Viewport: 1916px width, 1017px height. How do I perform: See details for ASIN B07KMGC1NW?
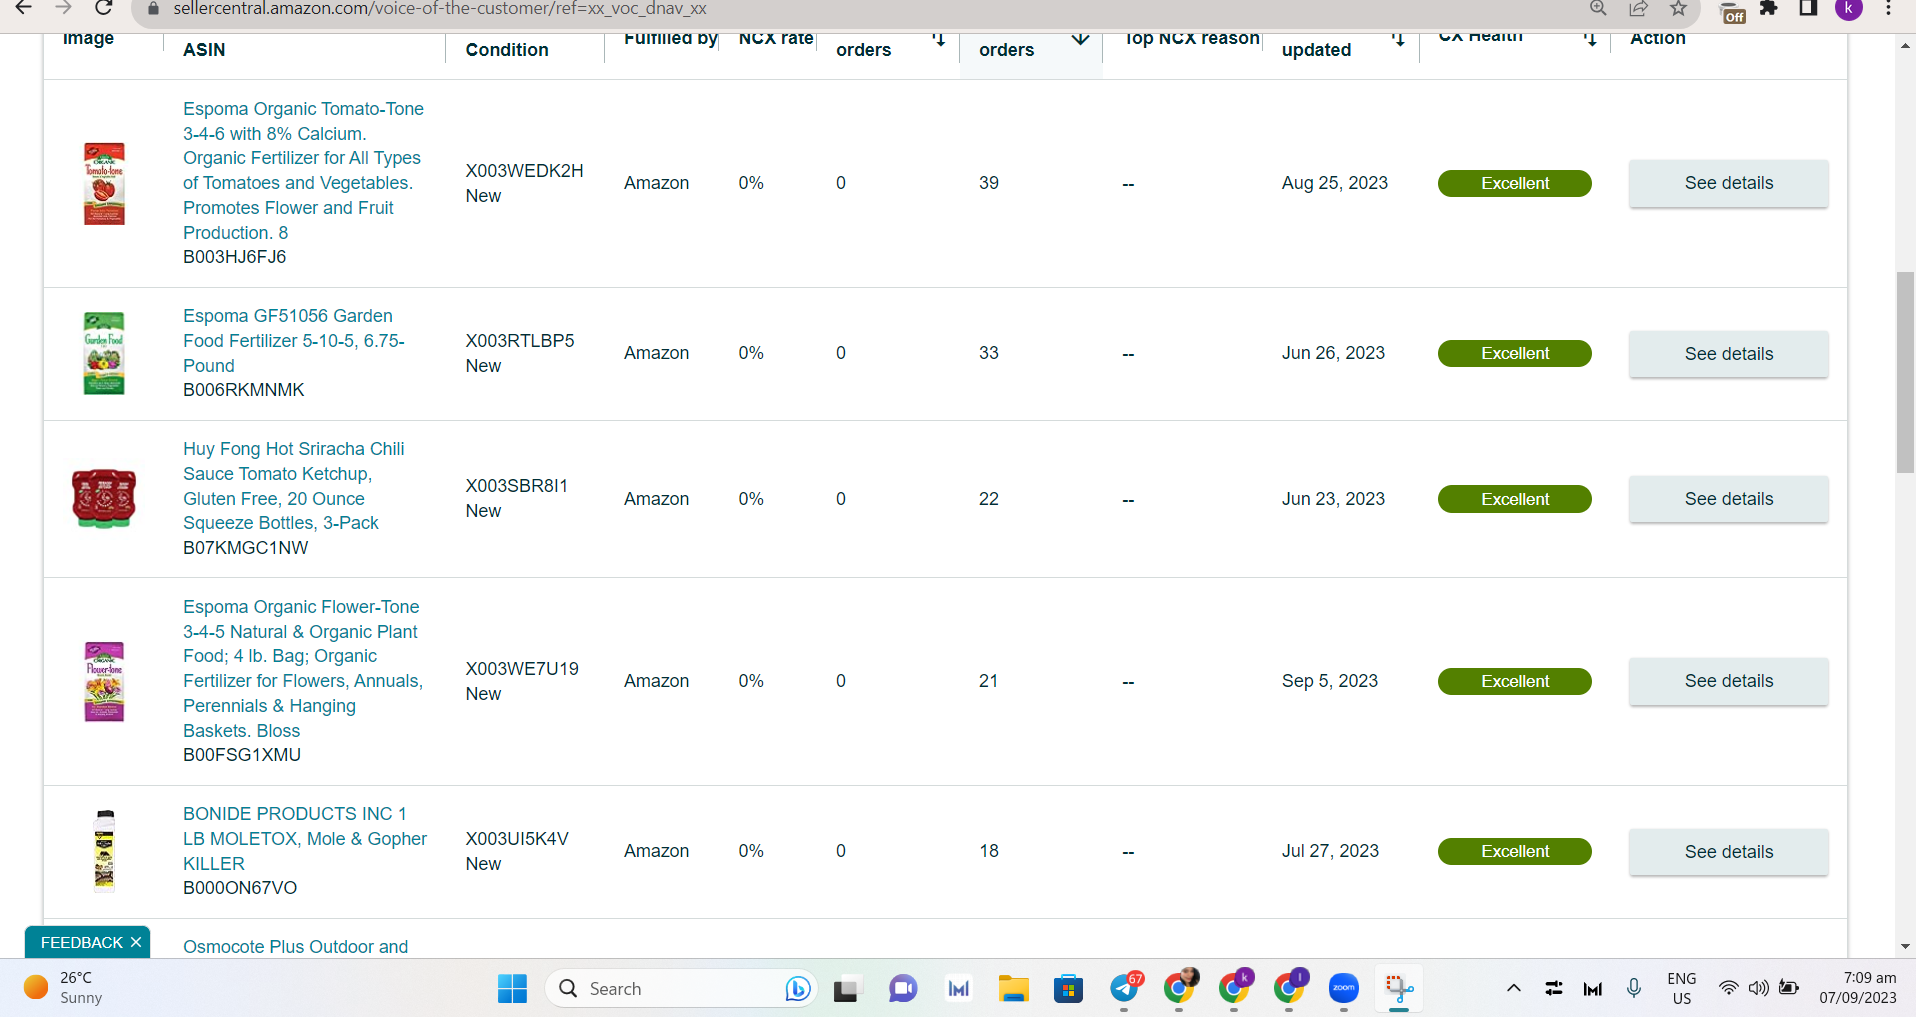pos(1728,499)
